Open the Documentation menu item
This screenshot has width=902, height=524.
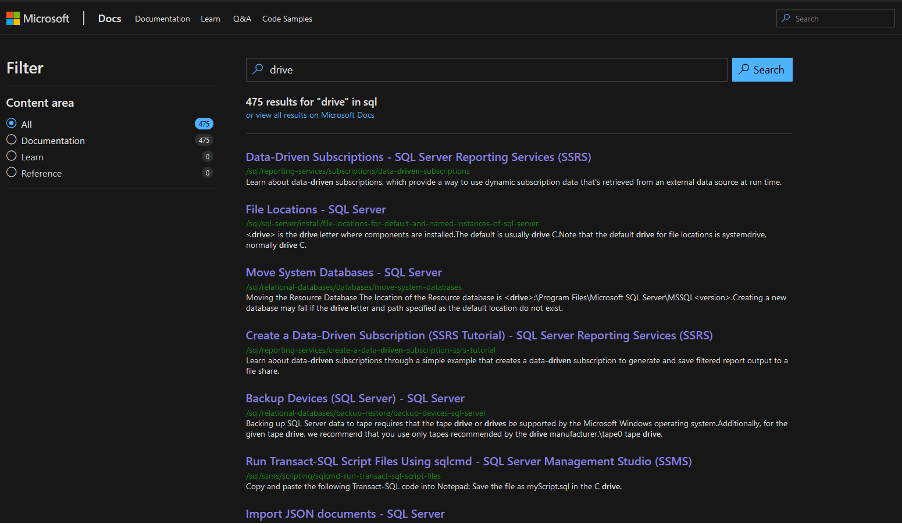click(162, 19)
